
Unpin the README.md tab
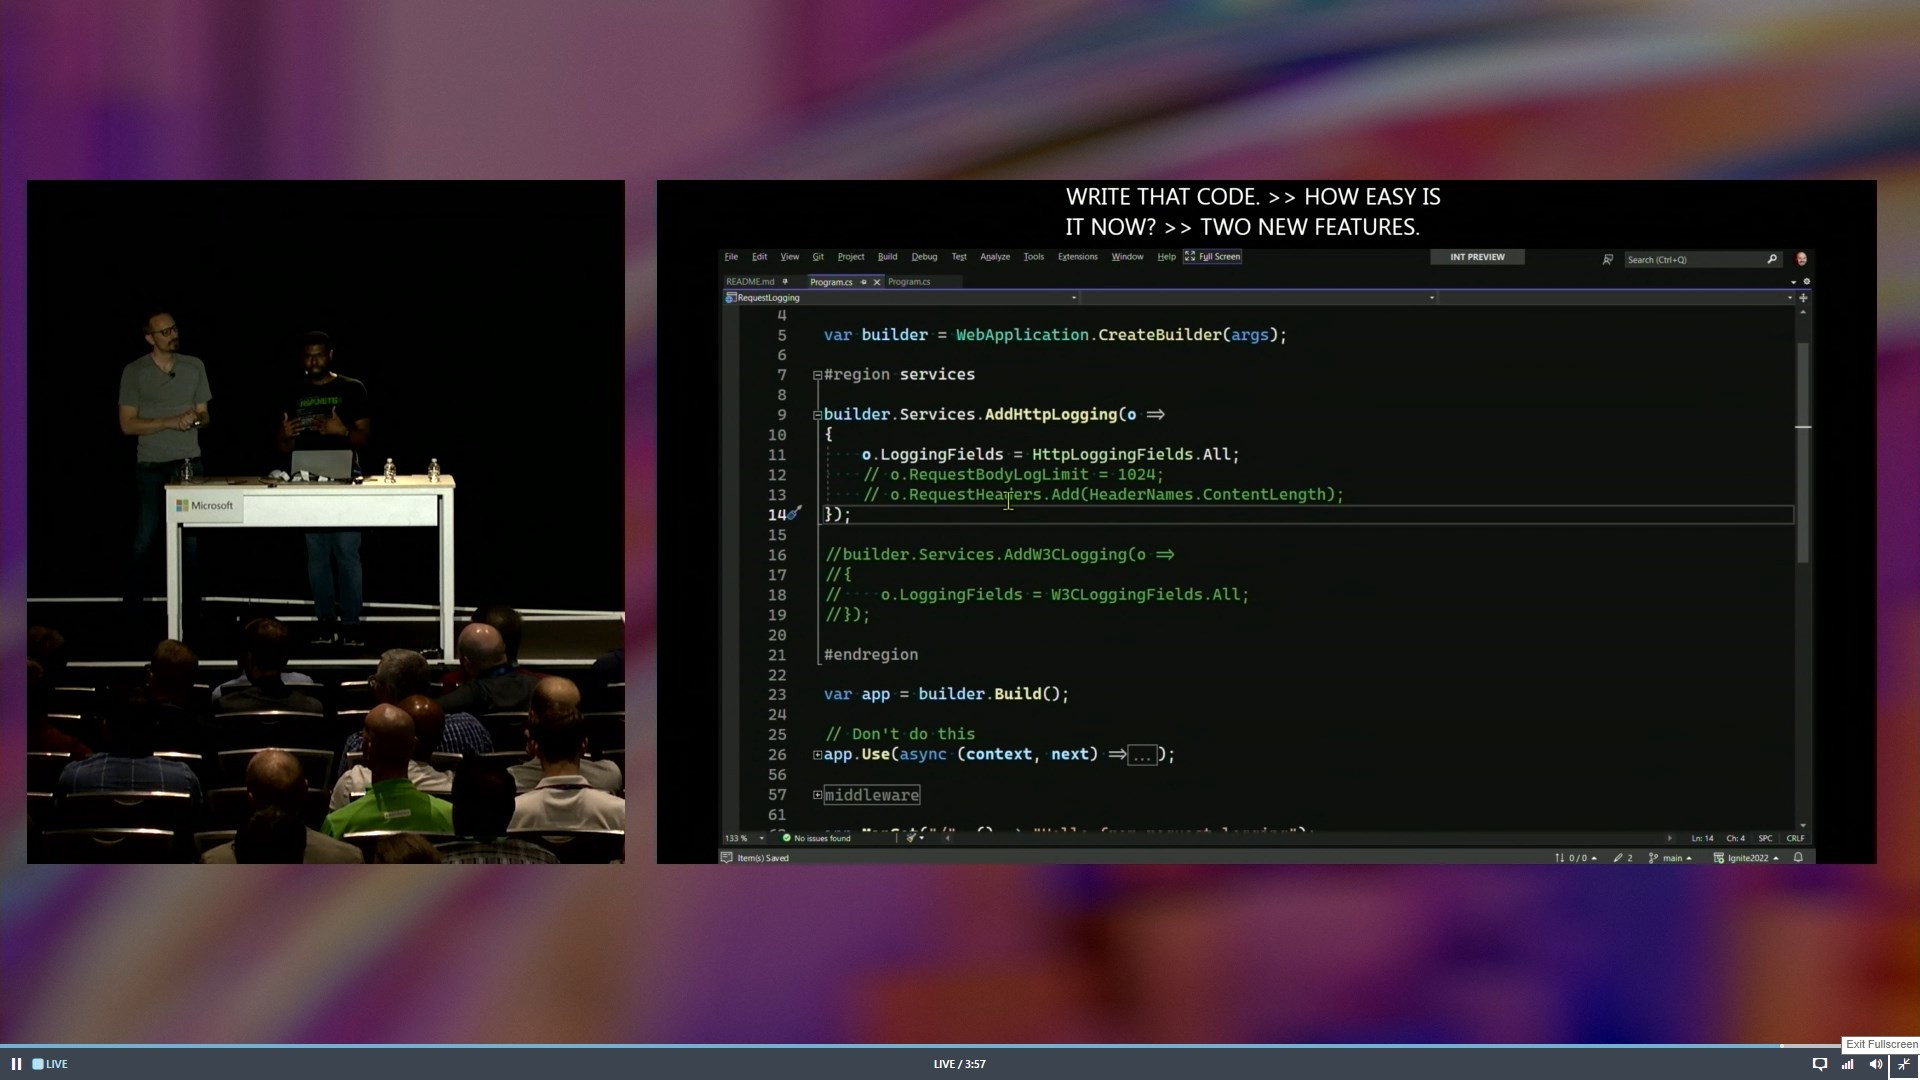point(786,282)
